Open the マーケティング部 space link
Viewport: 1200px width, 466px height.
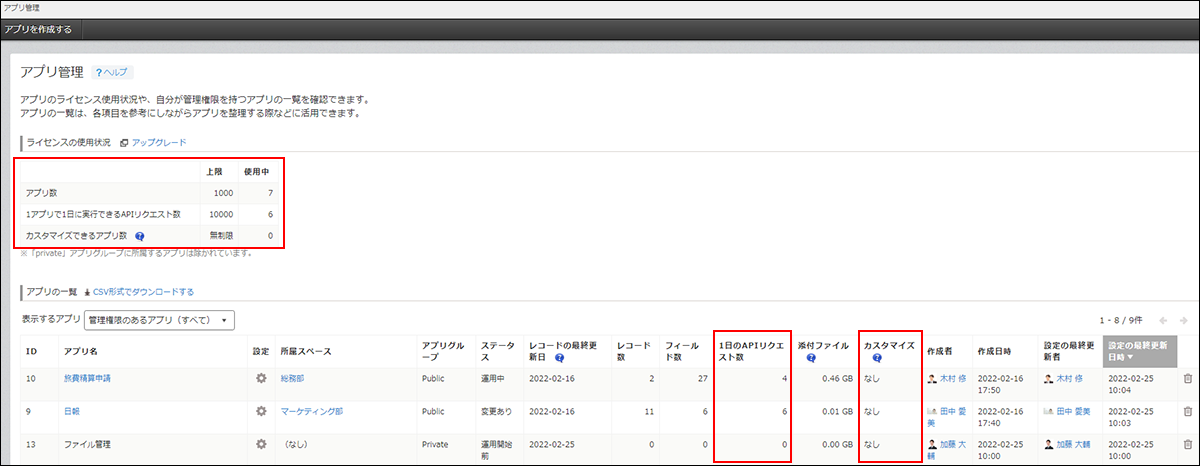pyautogui.click(x=311, y=411)
